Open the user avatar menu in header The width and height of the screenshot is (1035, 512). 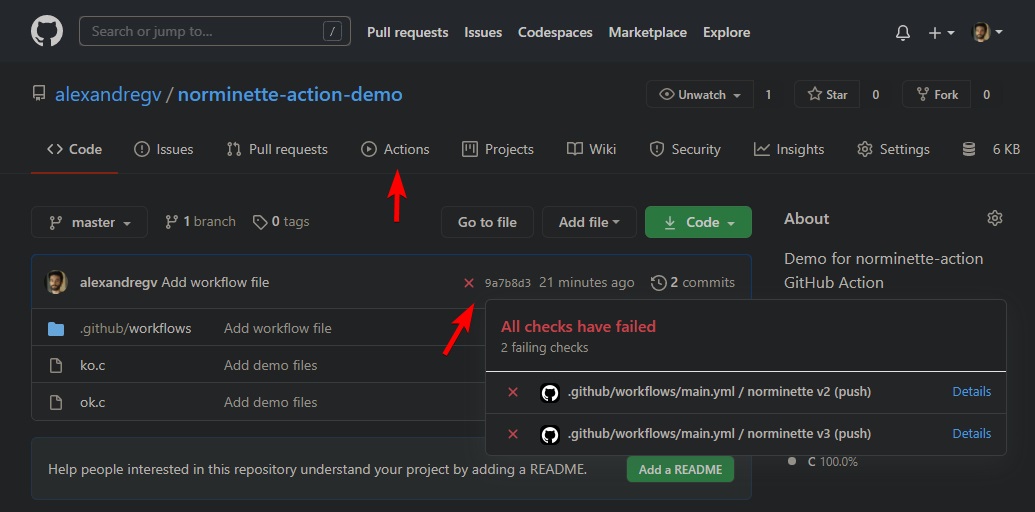point(987,32)
